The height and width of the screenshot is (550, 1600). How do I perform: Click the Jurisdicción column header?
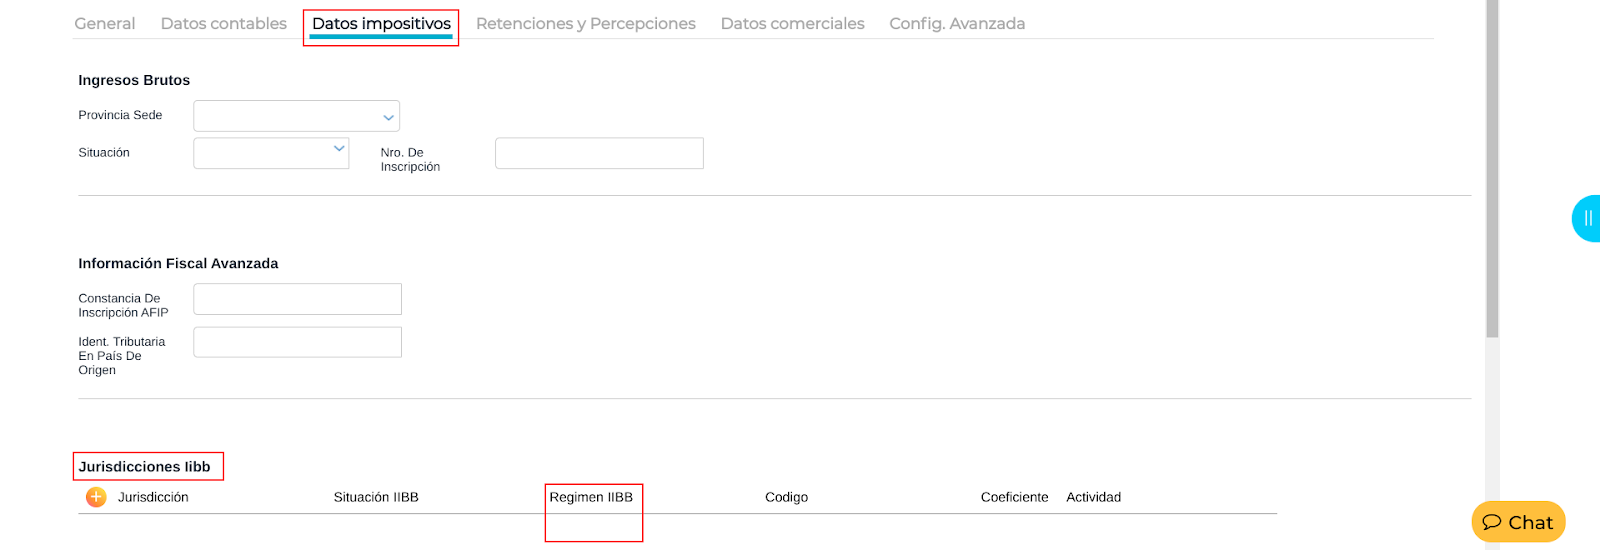tap(153, 497)
